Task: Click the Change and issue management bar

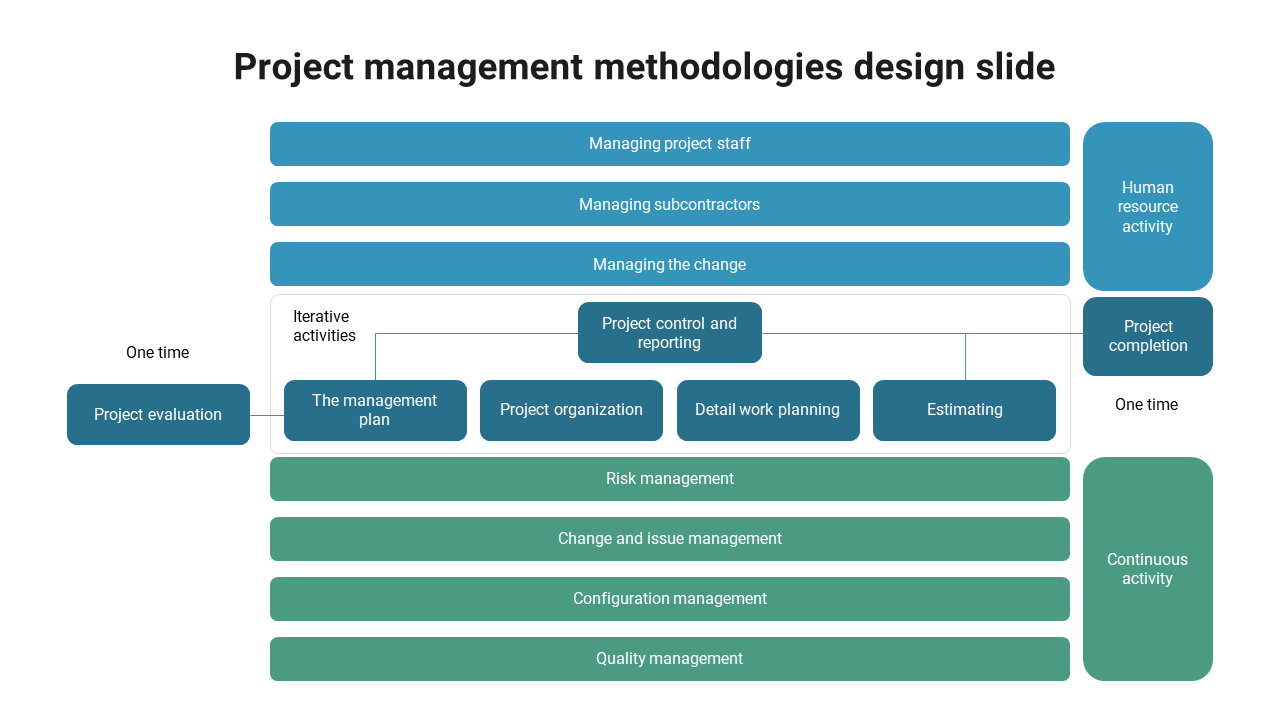Action: (669, 539)
